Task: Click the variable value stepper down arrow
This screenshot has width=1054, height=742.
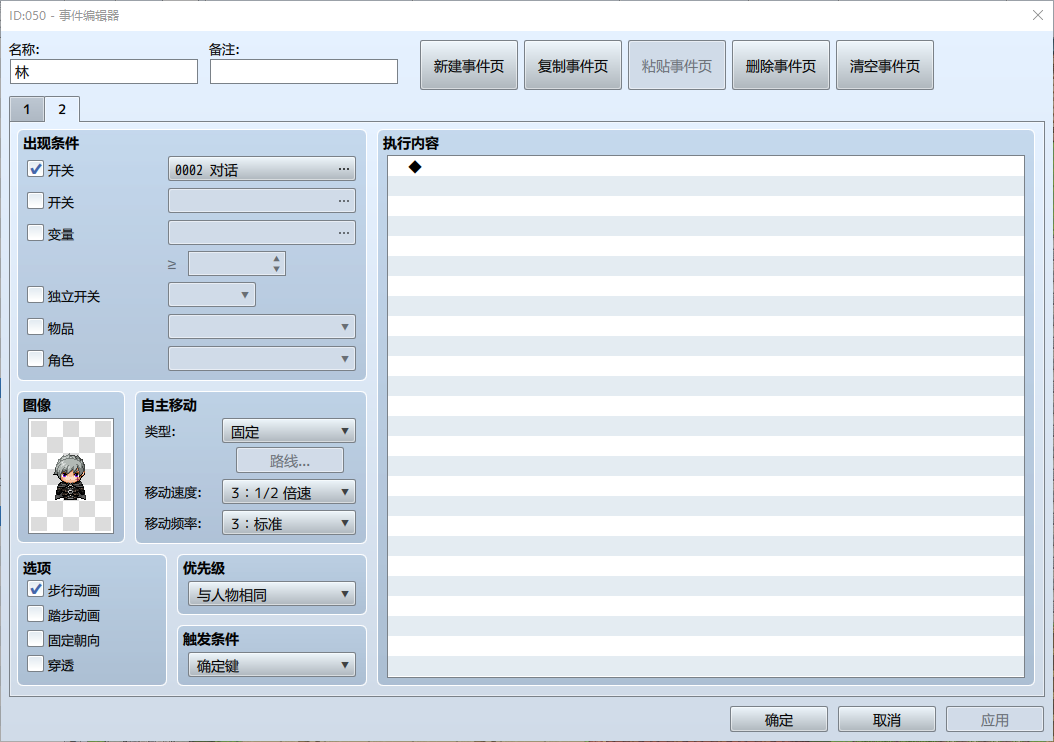Action: (x=276, y=269)
